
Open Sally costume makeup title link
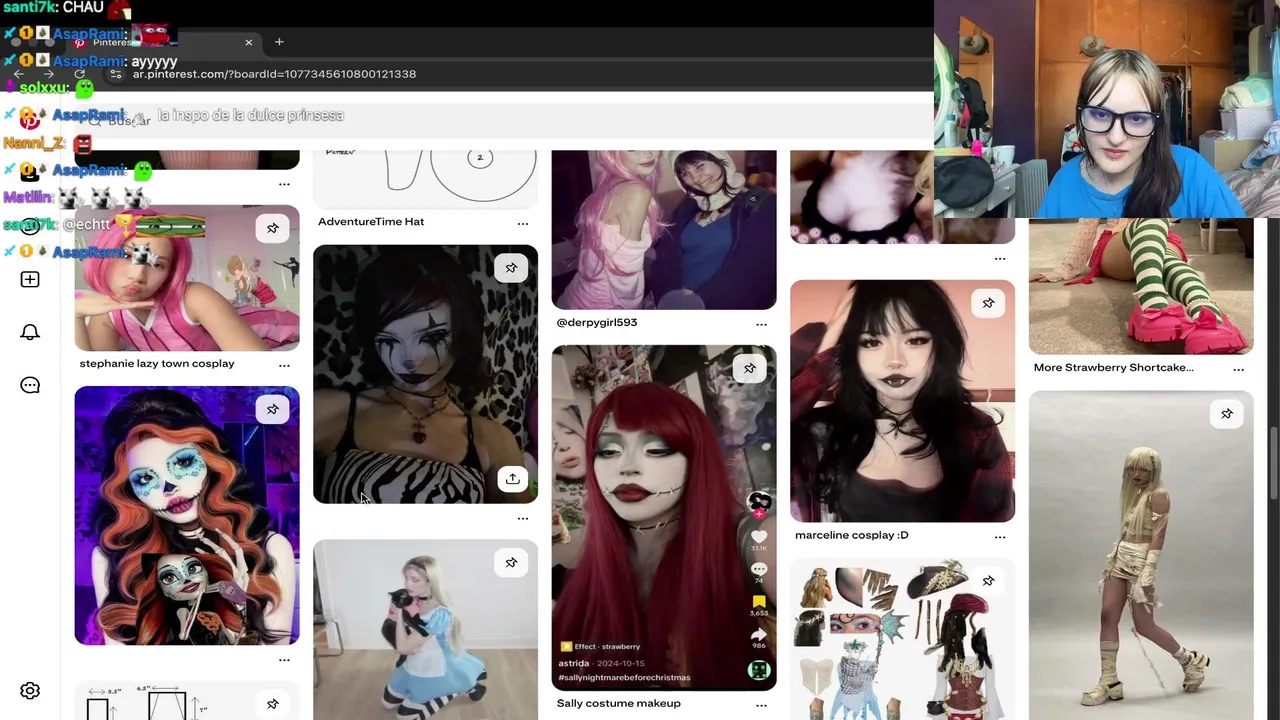tap(619, 704)
